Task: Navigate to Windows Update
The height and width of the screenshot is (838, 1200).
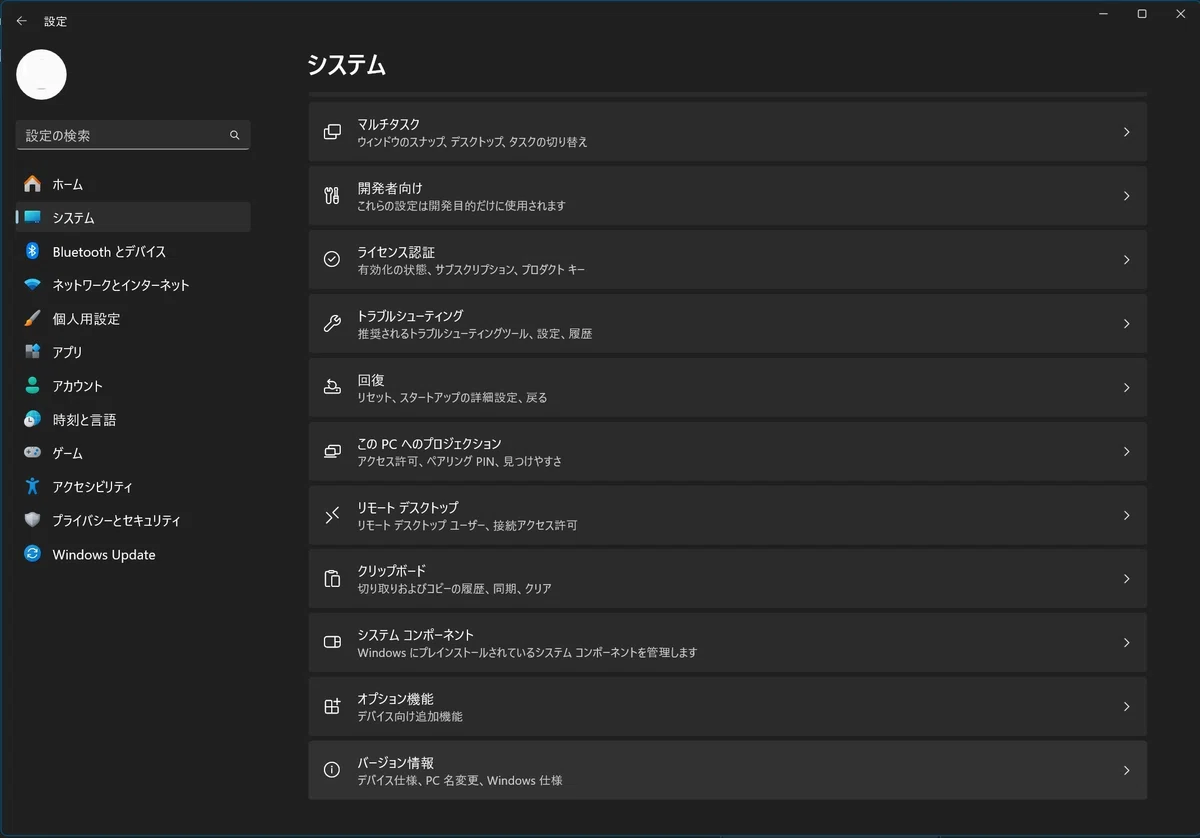Action: point(133,554)
